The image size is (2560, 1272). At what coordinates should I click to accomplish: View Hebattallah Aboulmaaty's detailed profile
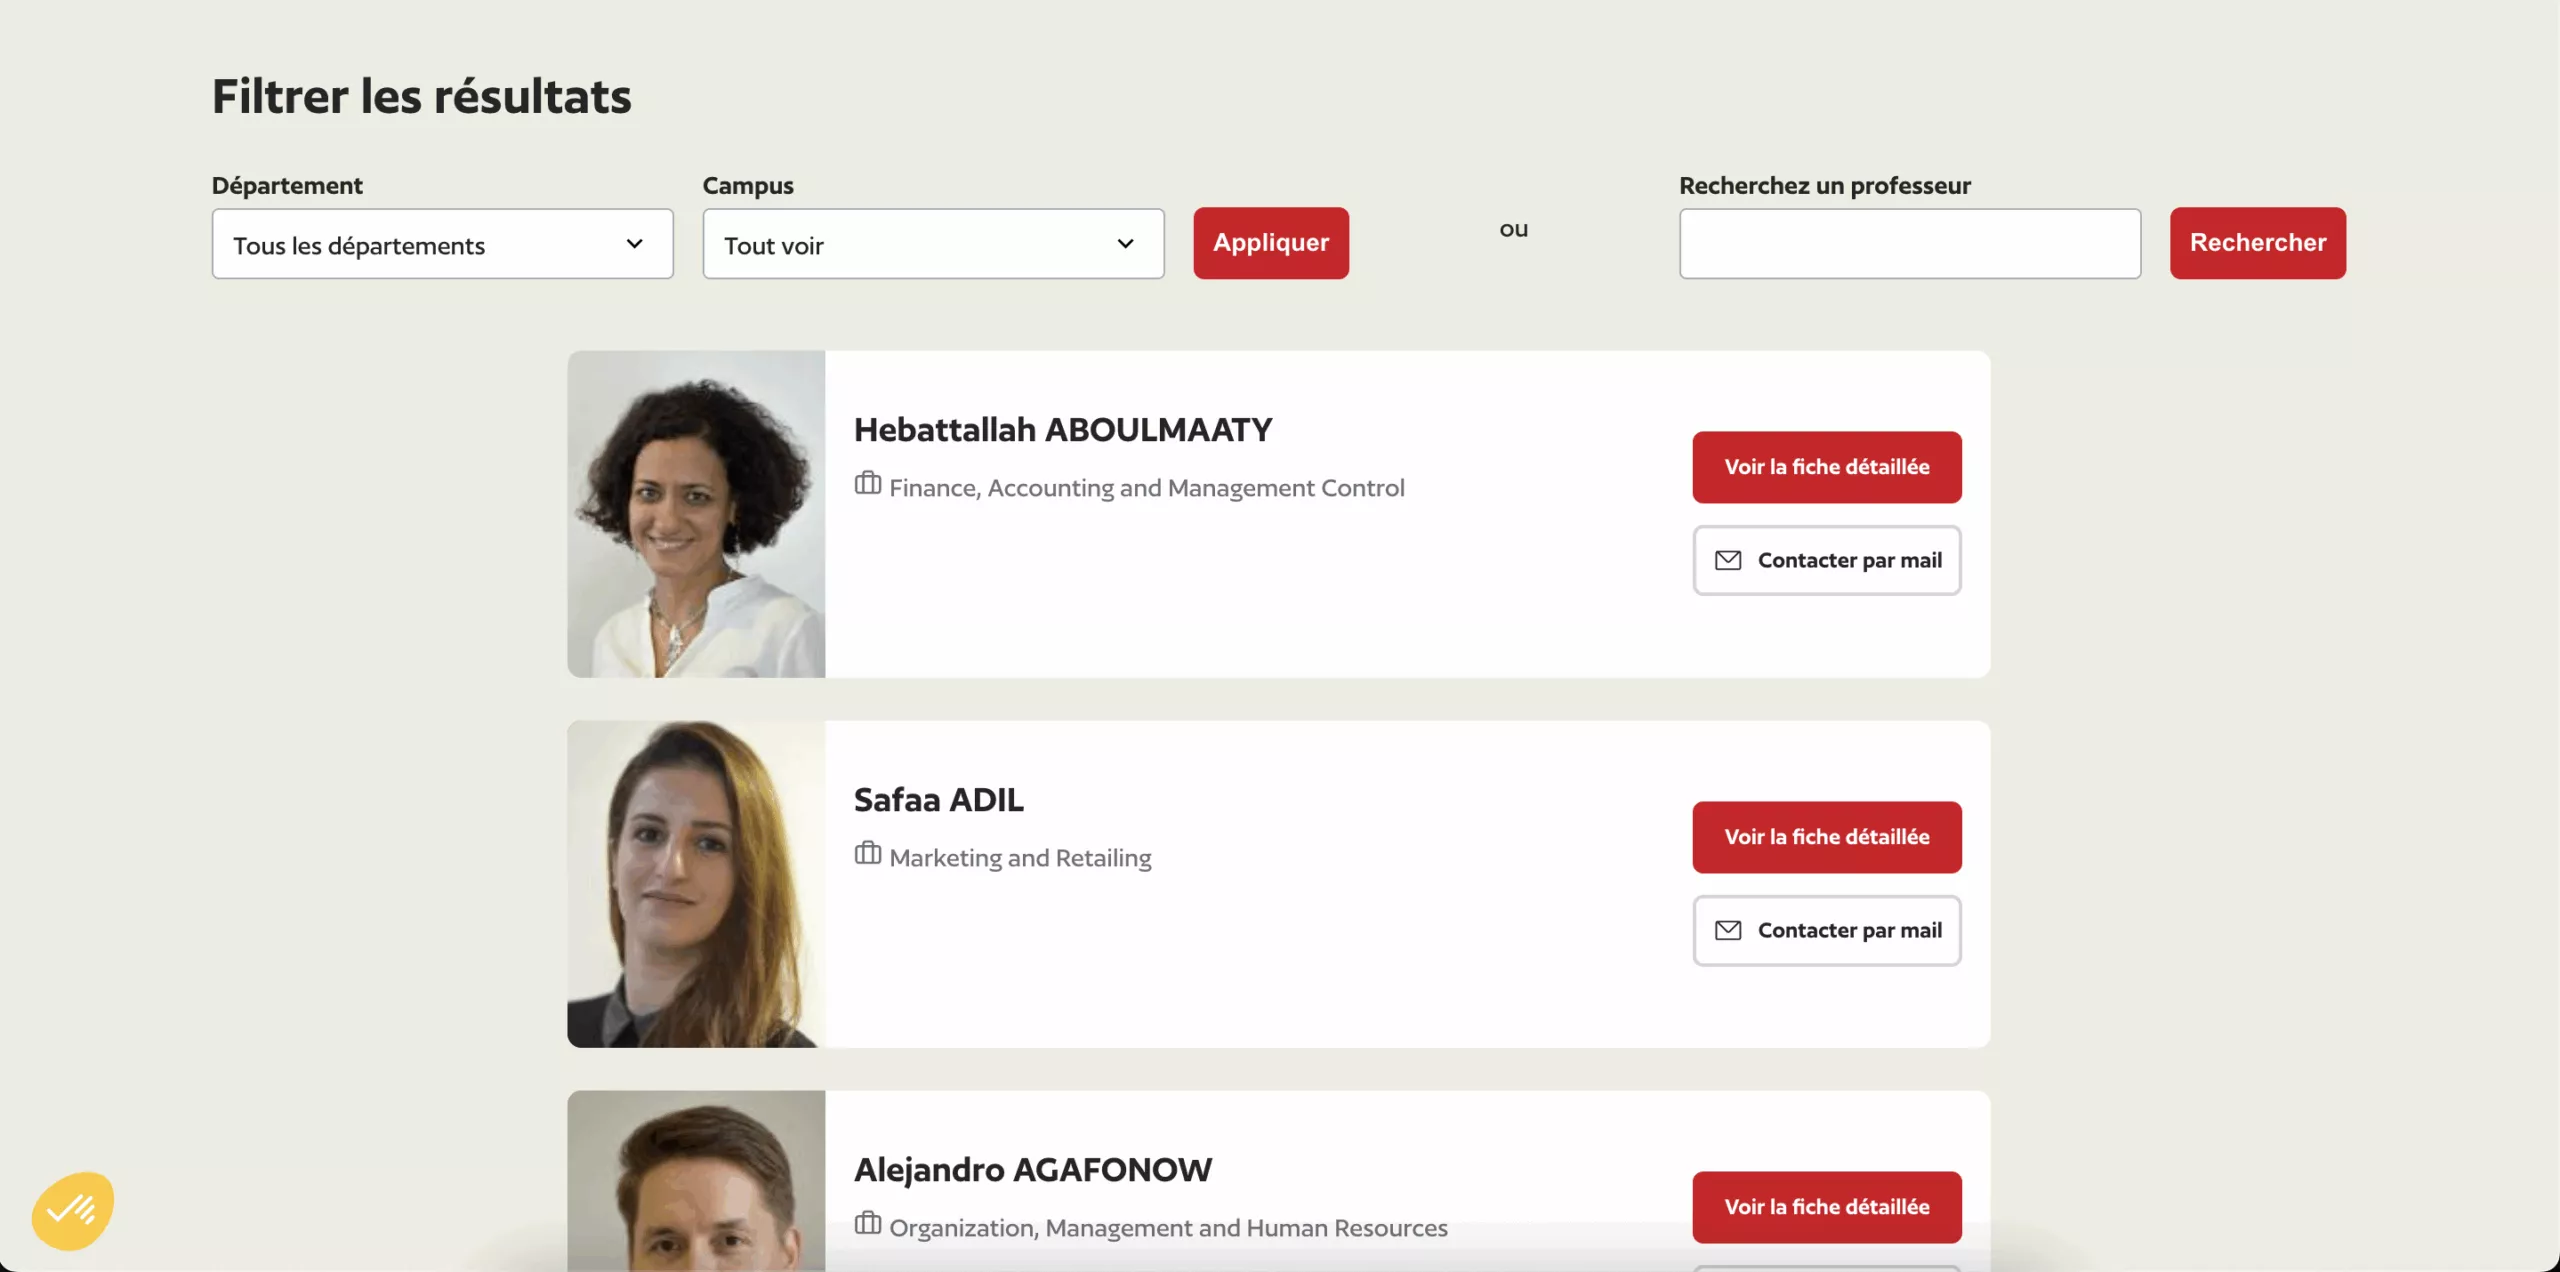1827,467
